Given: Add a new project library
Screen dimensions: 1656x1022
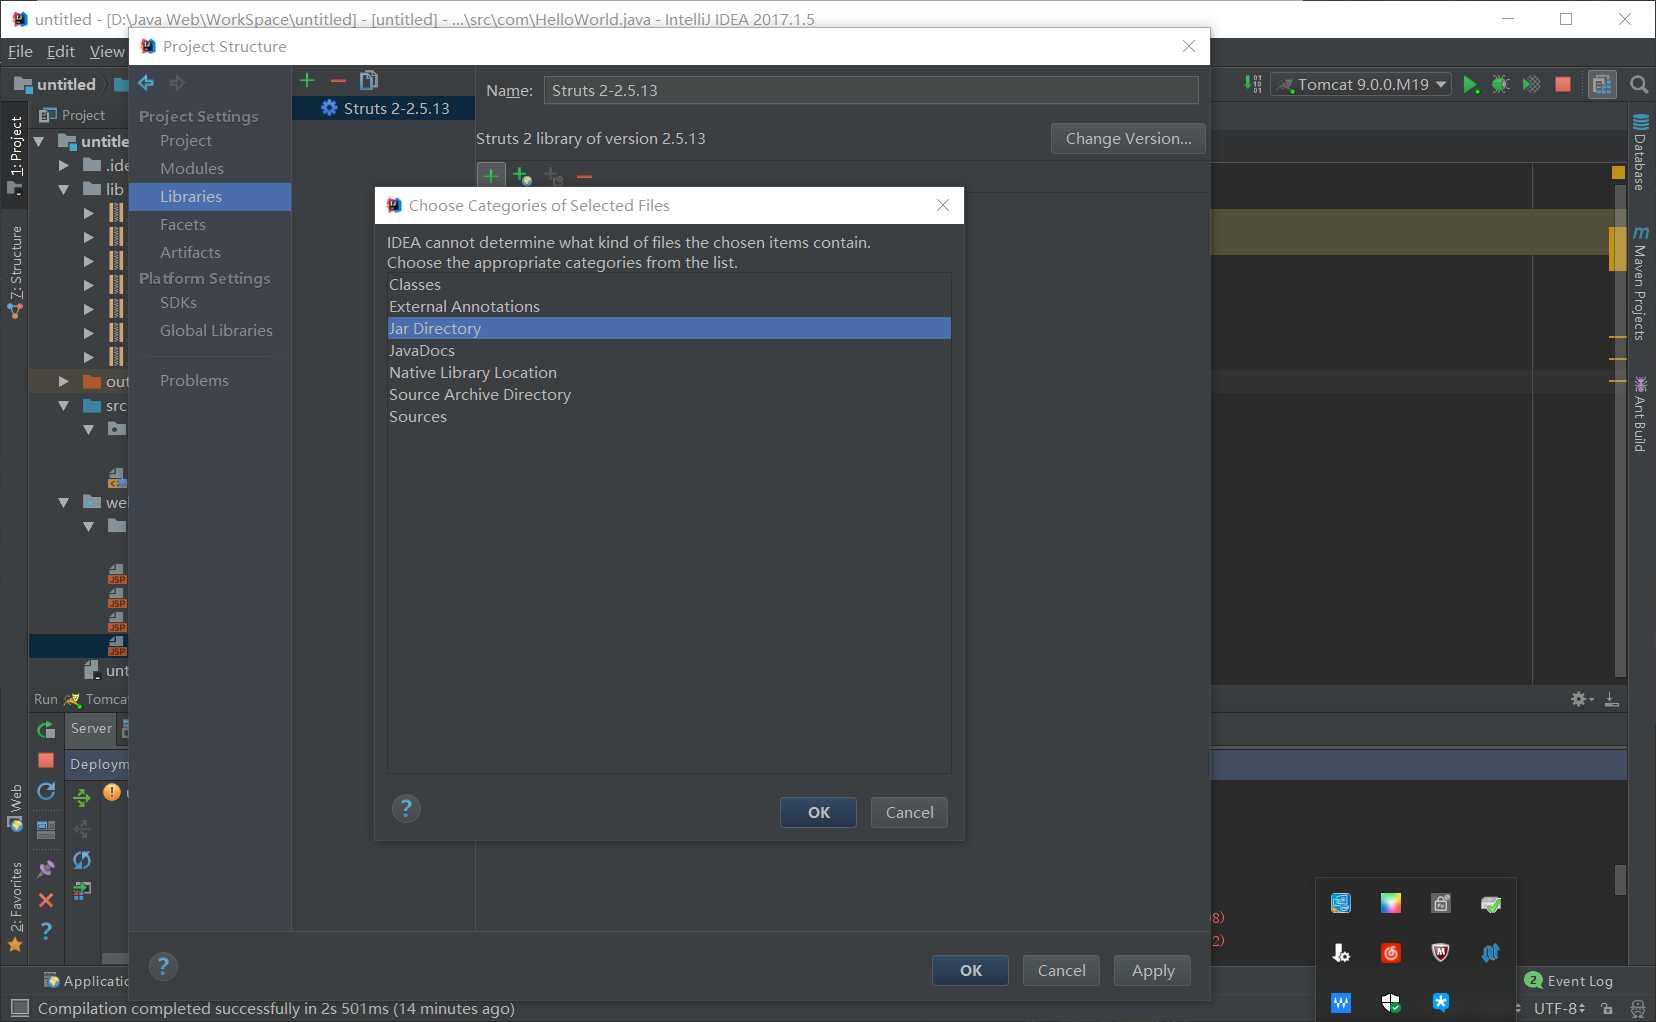Looking at the screenshot, I should click(307, 80).
